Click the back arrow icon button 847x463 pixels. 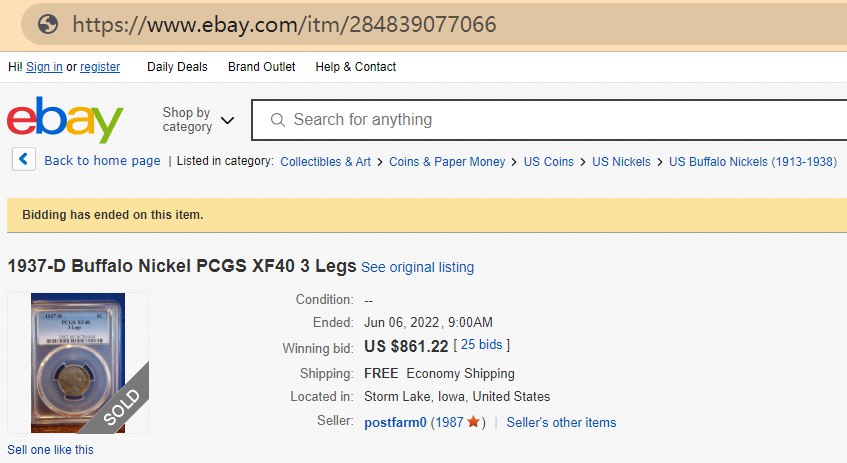click(23, 160)
